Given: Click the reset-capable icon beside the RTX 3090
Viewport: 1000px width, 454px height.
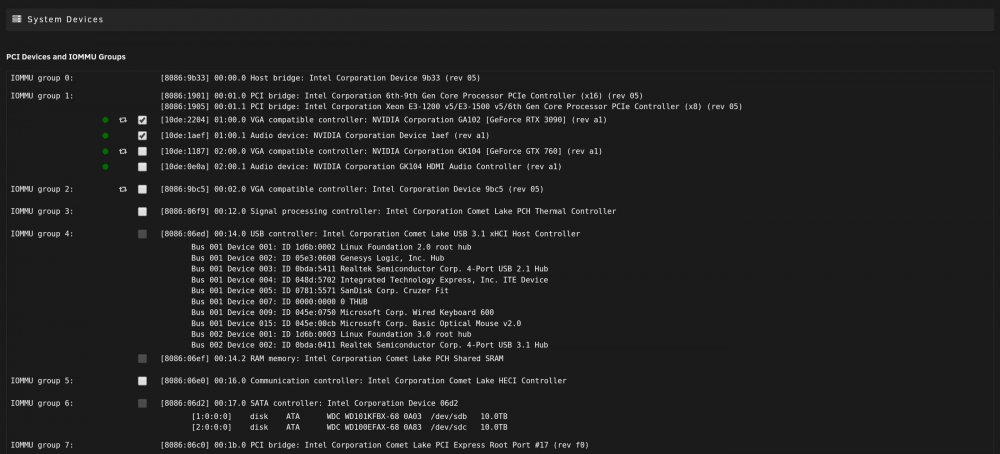Looking at the screenshot, I should pos(123,120).
